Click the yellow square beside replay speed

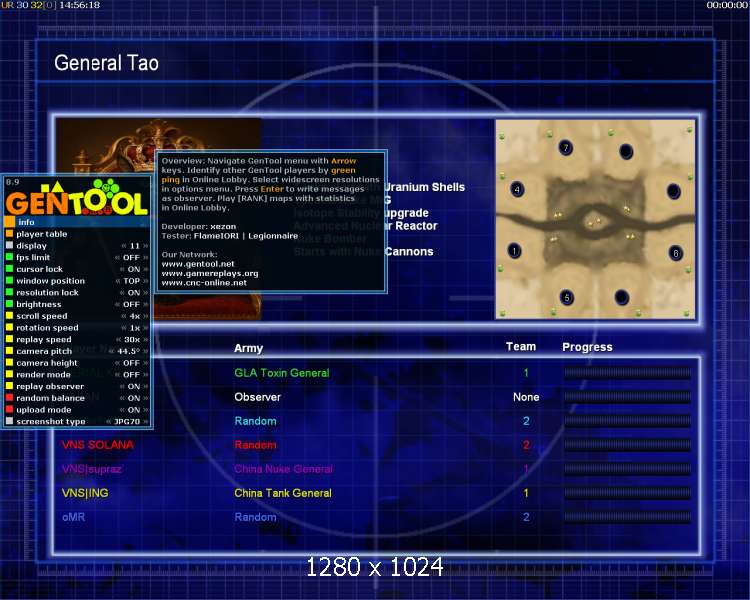coord(10,339)
